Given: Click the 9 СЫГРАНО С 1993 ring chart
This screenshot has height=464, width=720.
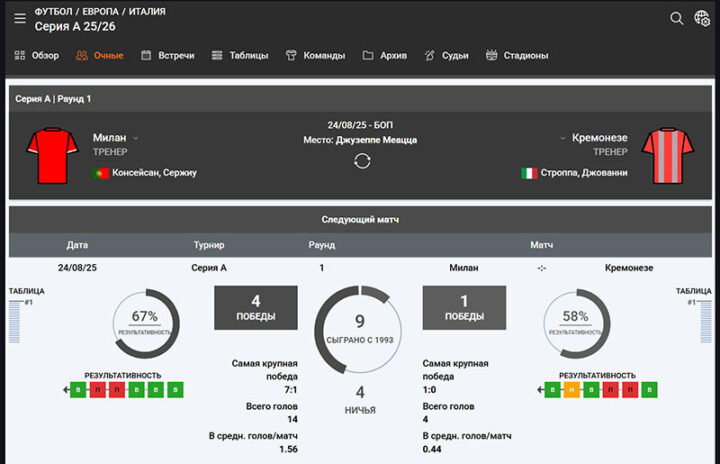Looking at the screenshot, I should (358, 329).
